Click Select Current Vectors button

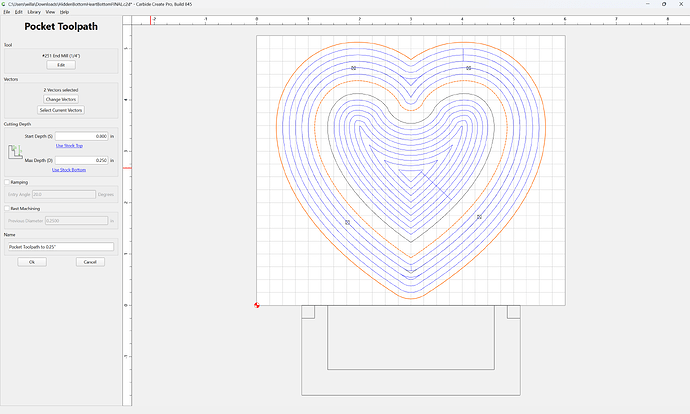tap(61, 110)
